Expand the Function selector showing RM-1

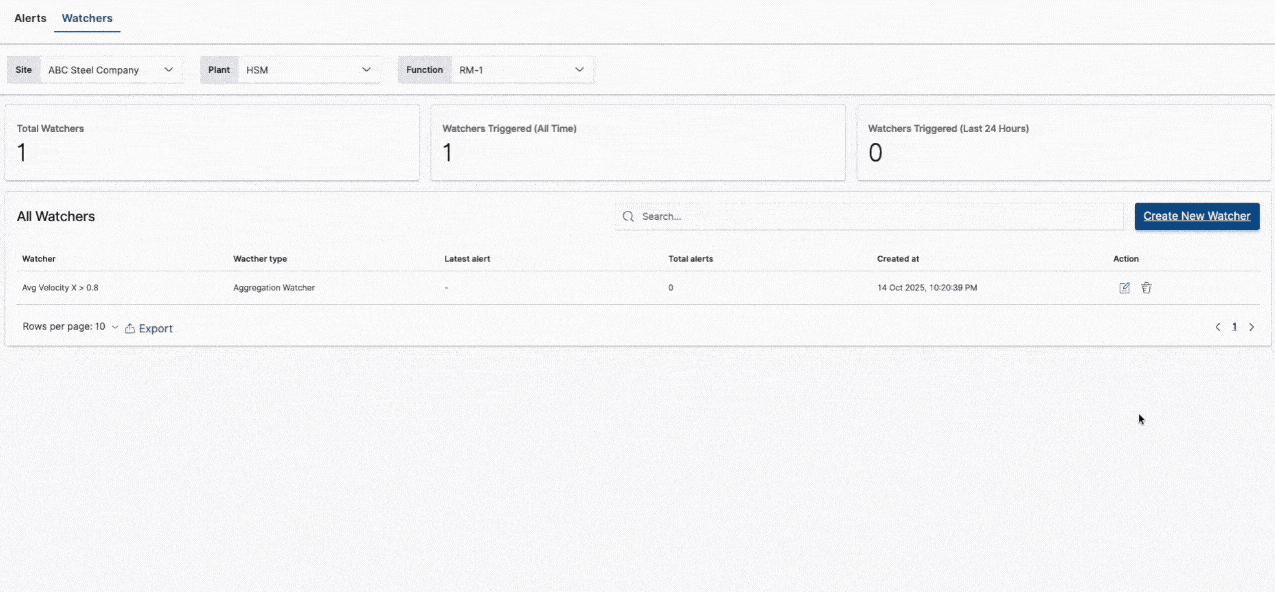coord(520,70)
